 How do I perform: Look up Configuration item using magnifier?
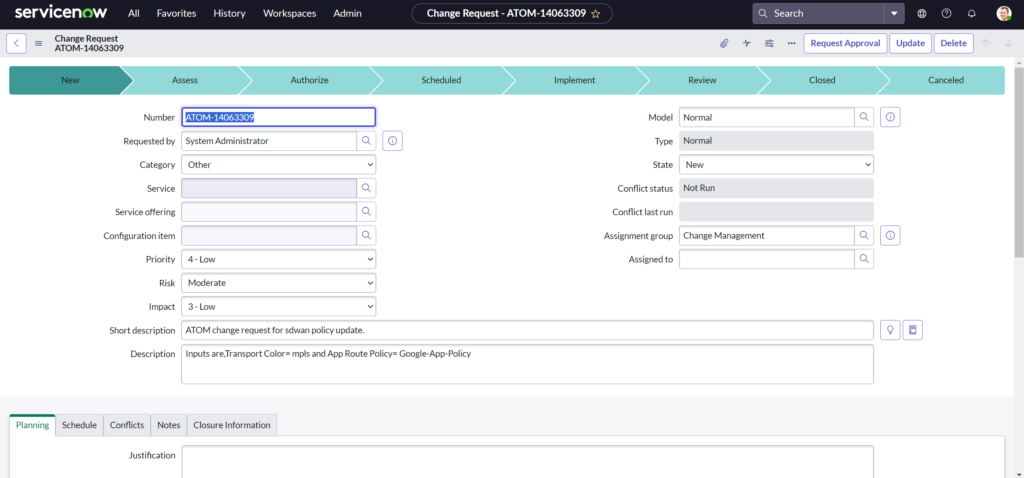coord(366,235)
